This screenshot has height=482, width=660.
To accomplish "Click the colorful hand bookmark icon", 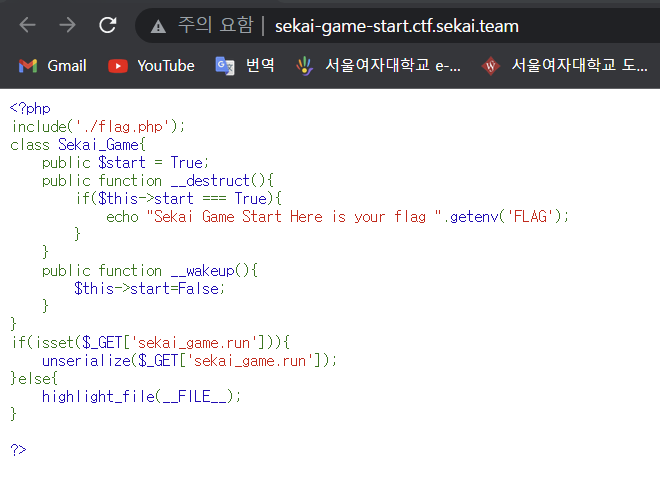I will (304, 66).
